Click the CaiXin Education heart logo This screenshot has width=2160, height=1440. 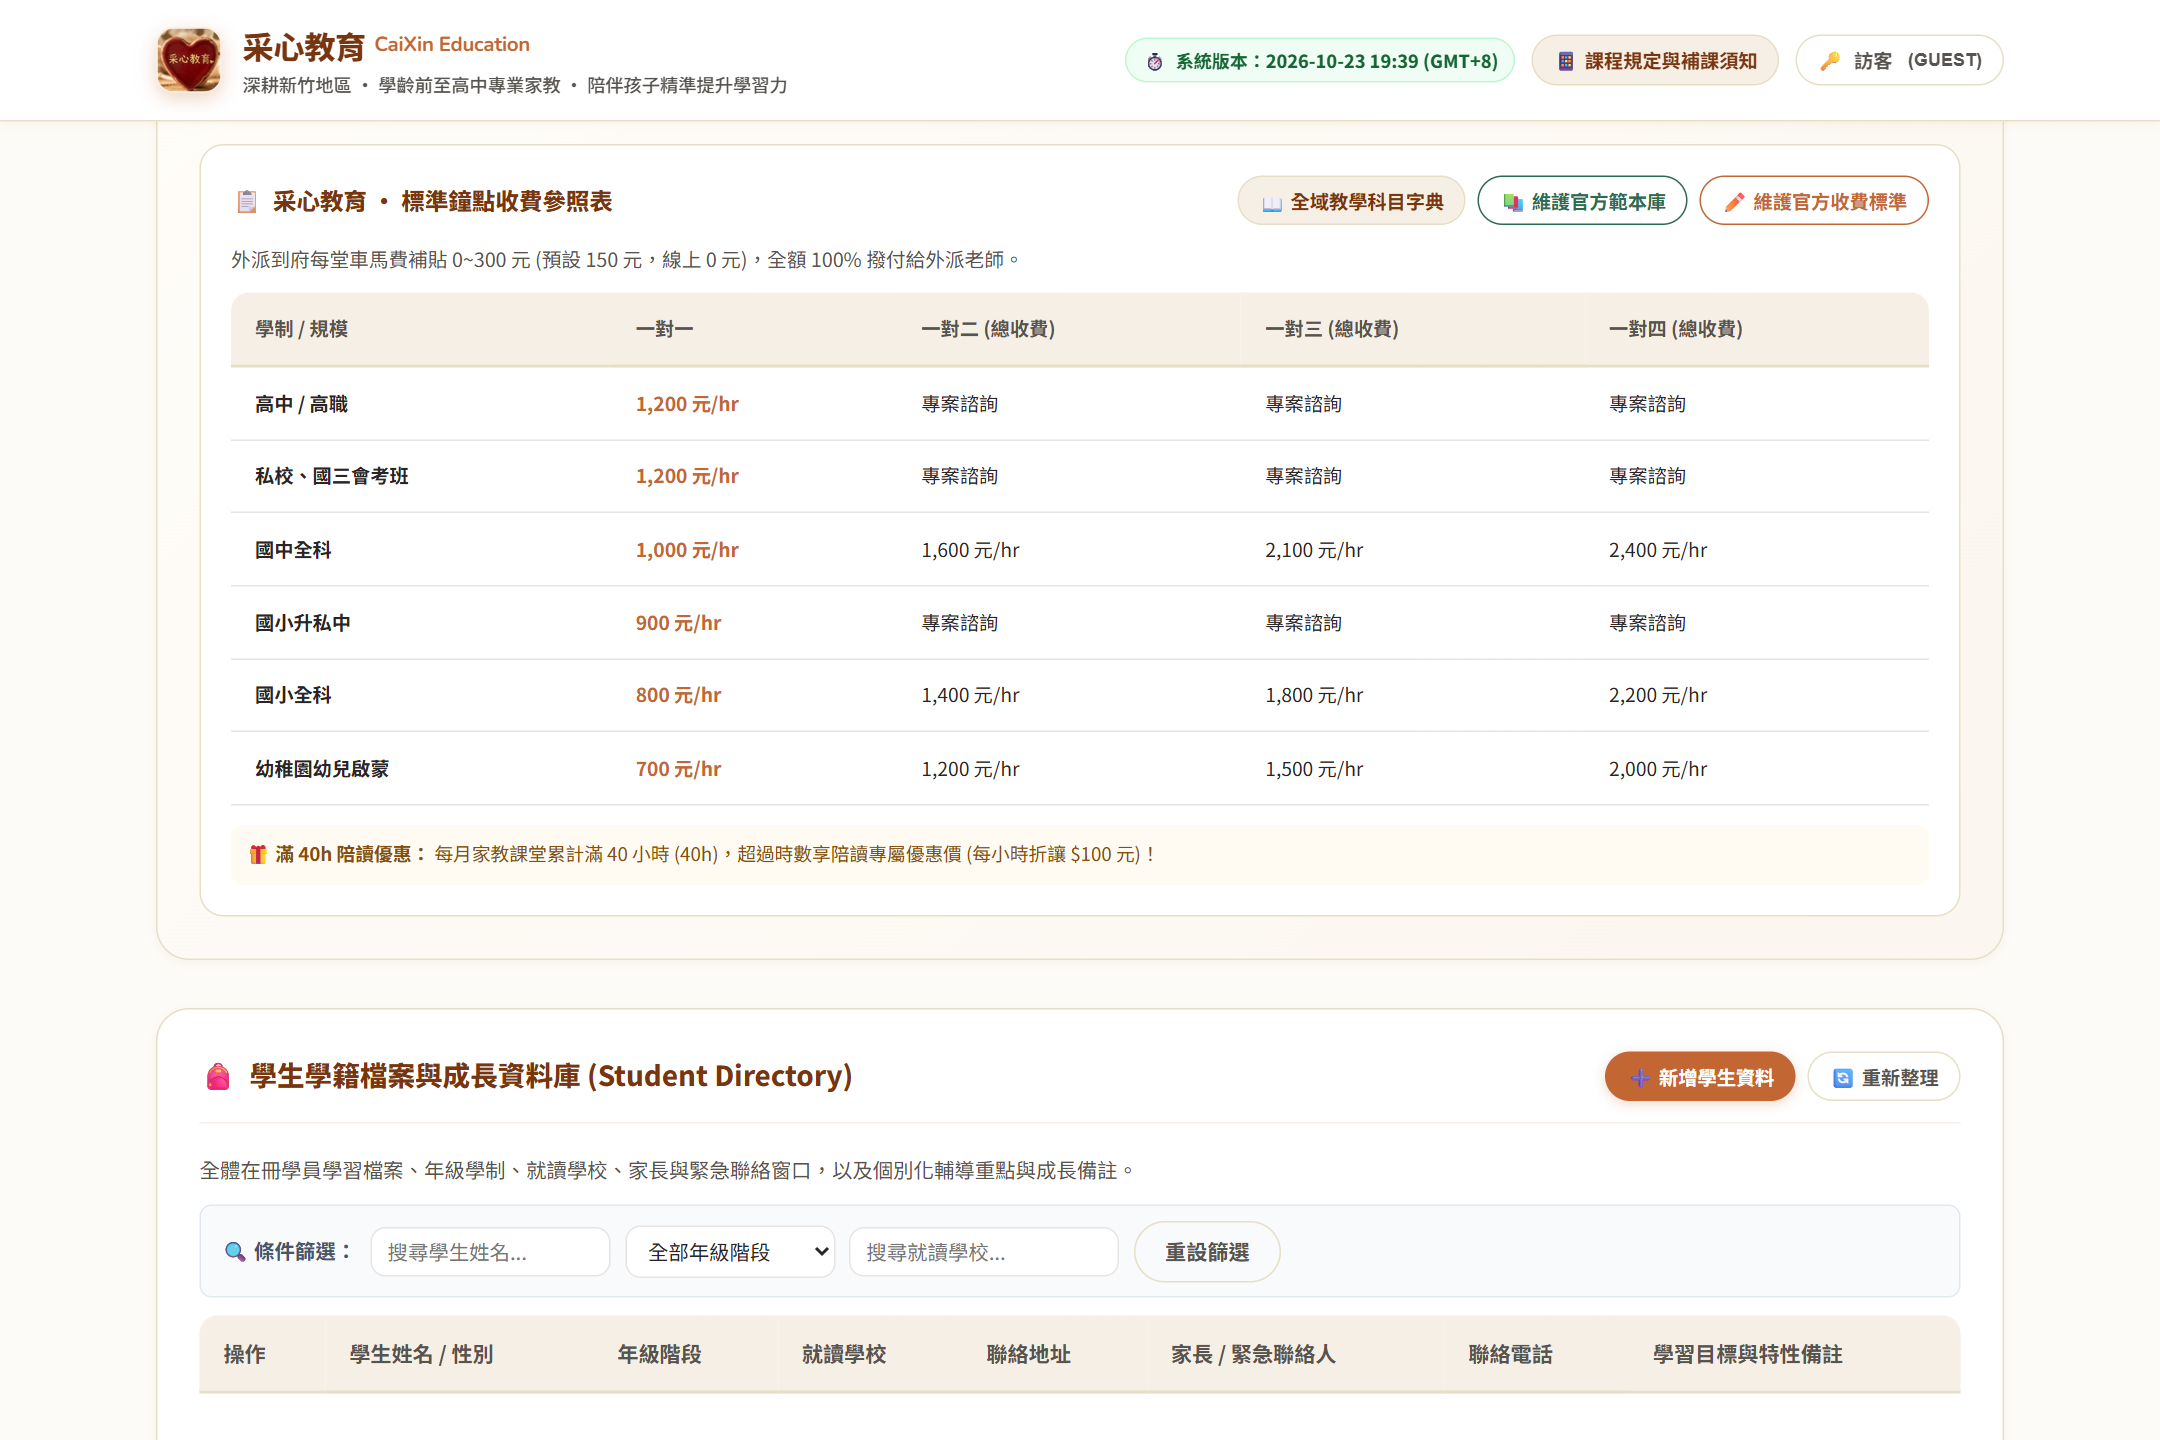click(189, 60)
